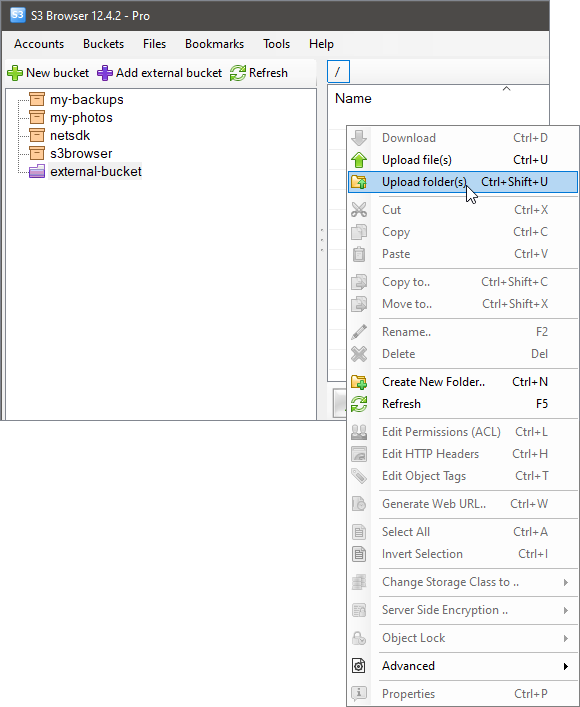580x707 pixels.
Task: Click the Create New Folder icon
Action: click(359, 382)
